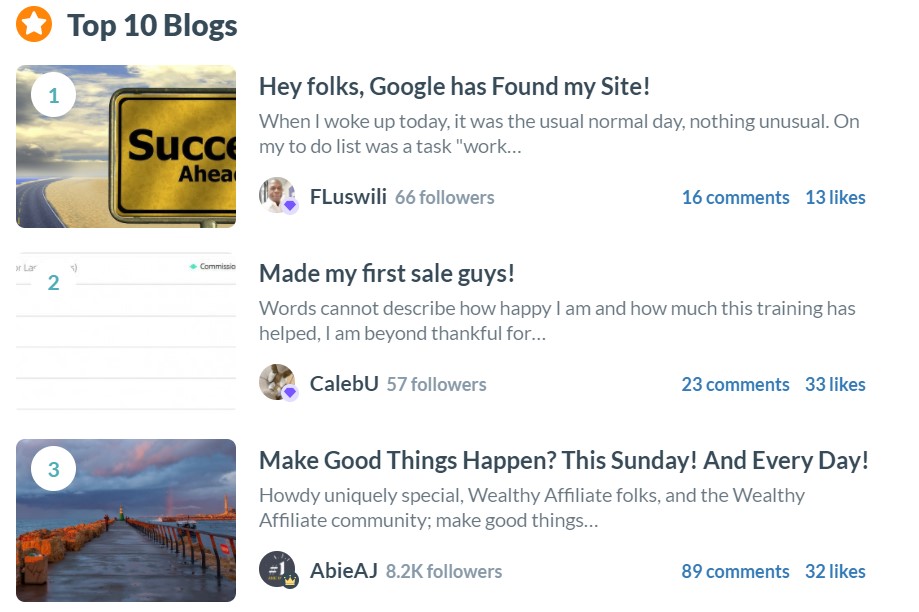Open 'Made my first sale guys!' post
The width and height of the screenshot is (919, 612).
point(387,273)
